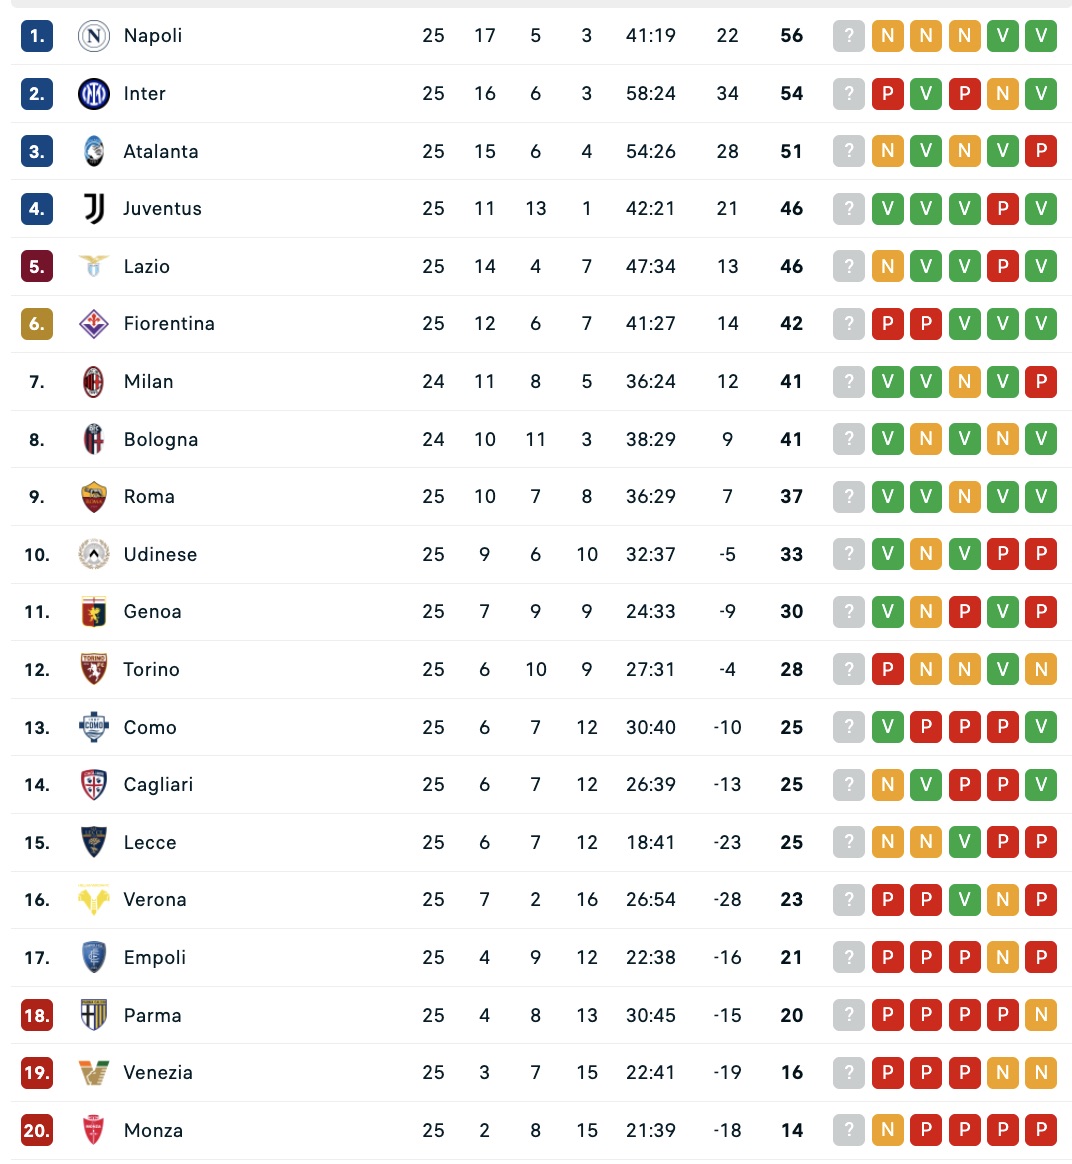This screenshot has width=1072, height=1164.
Task: Click the gold rank 6 position badge
Action: [37, 324]
